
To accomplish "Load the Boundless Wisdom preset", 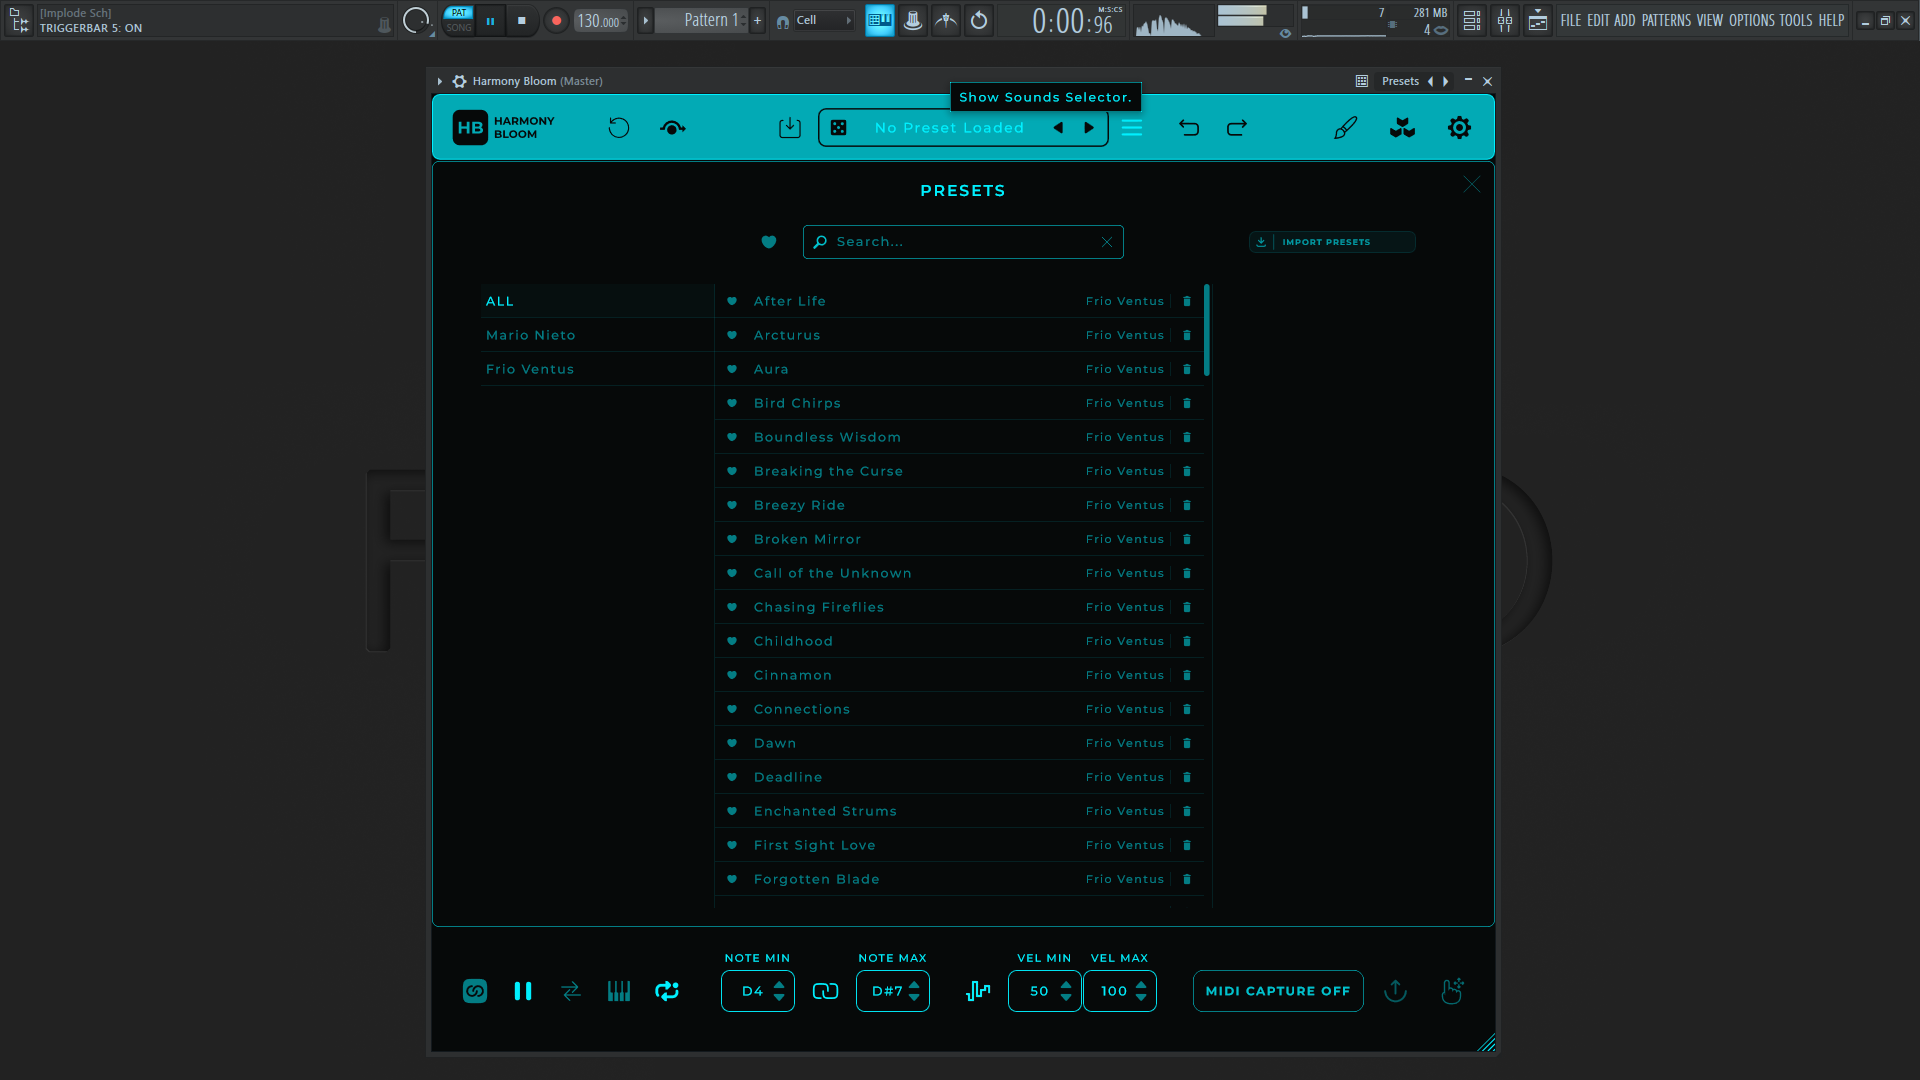I will (960, 437).
